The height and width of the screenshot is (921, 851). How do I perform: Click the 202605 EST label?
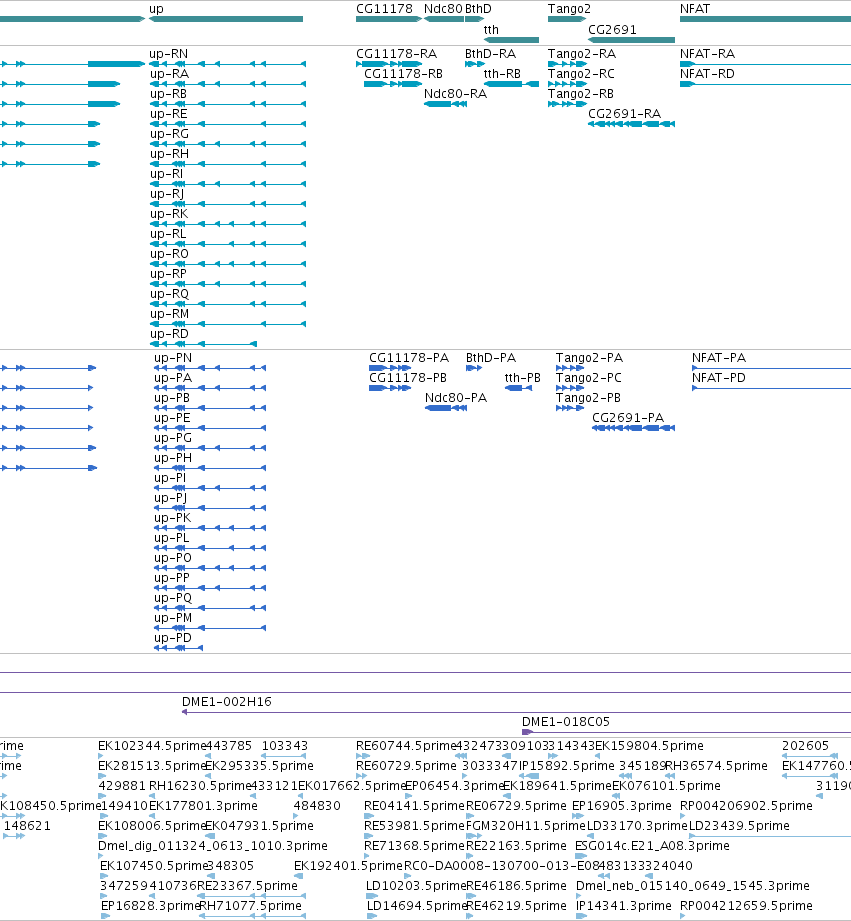[x=805, y=745]
